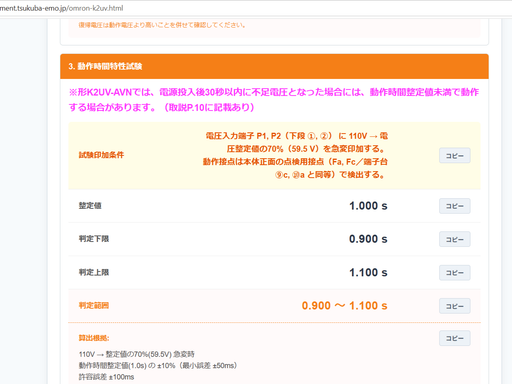512x384 pixels.
Task: Select the 算出根拠 heading text
Action: tap(94, 338)
